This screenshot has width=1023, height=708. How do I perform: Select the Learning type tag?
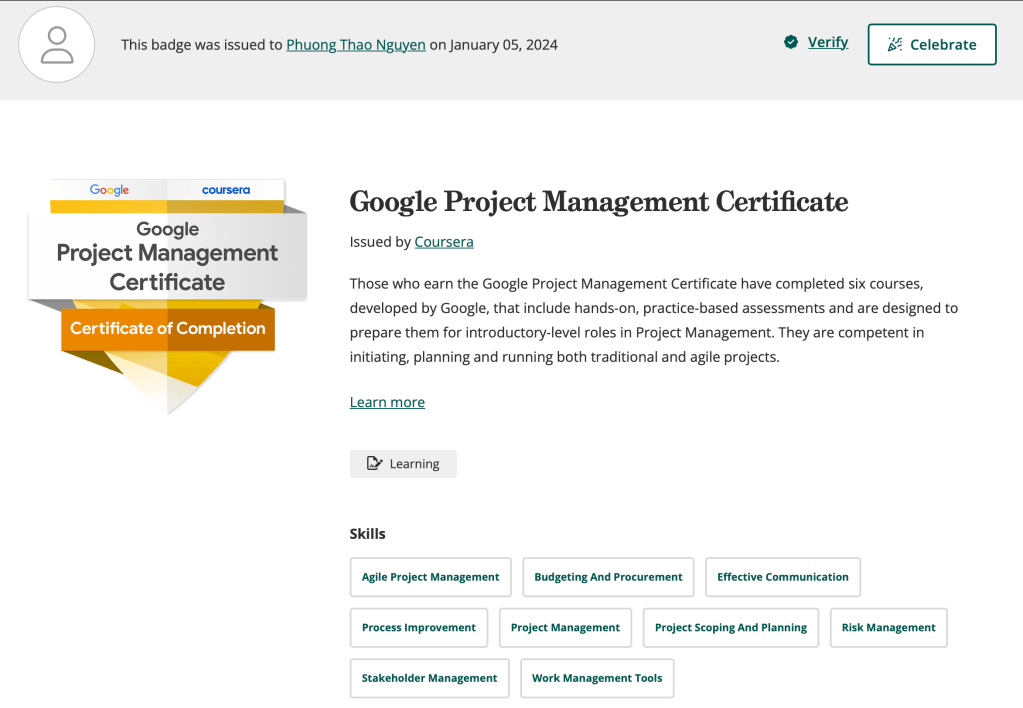click(403, 464)
